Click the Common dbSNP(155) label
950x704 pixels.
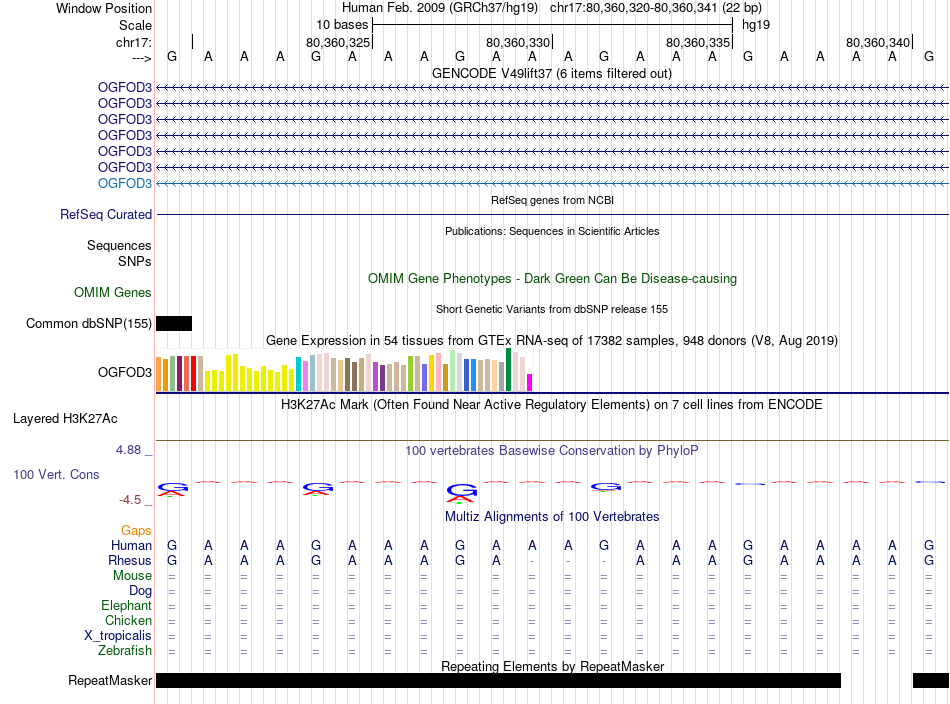point(88,324)
